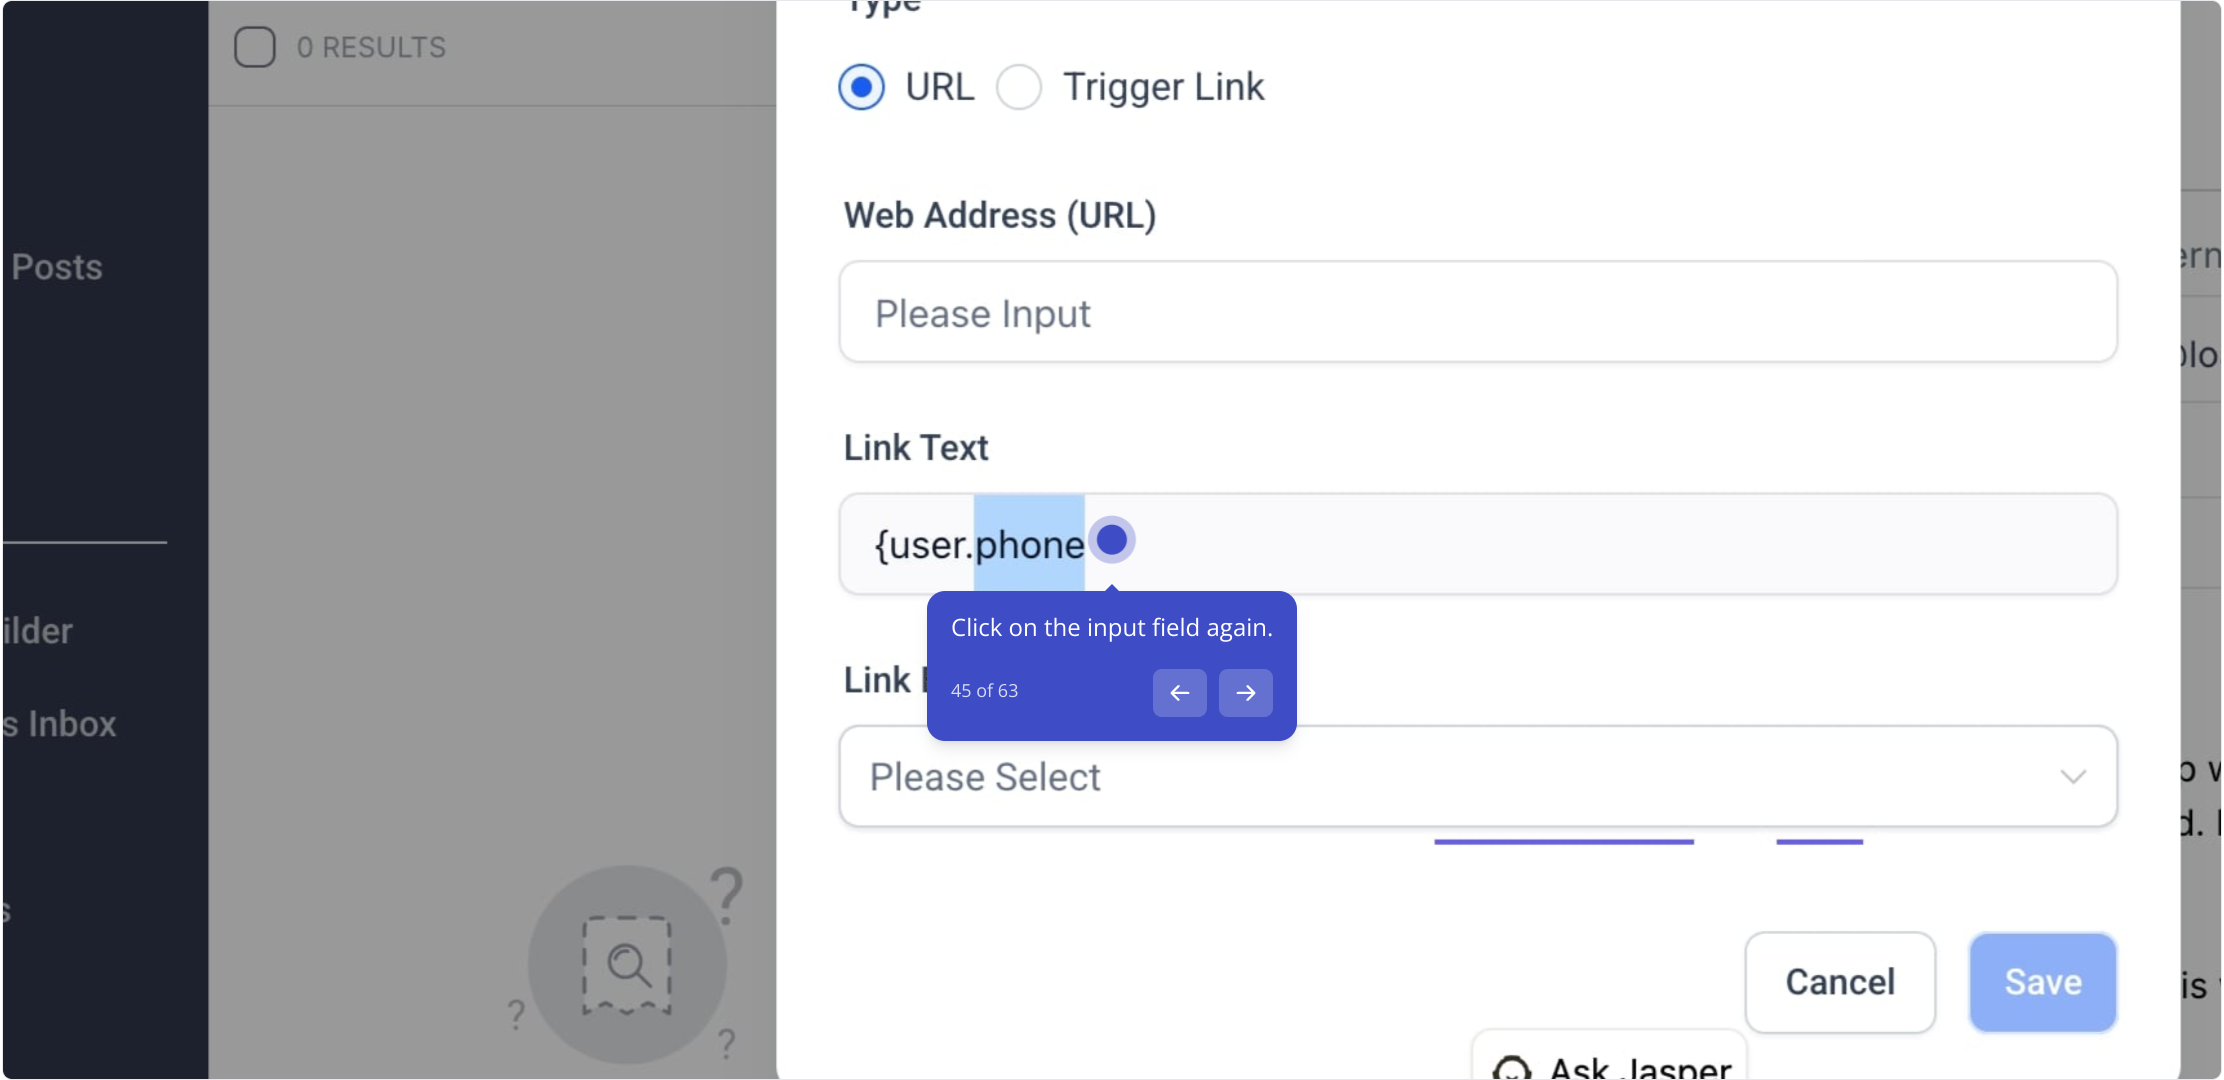Open the Please Select dropdown

(x=1478, y=777)
